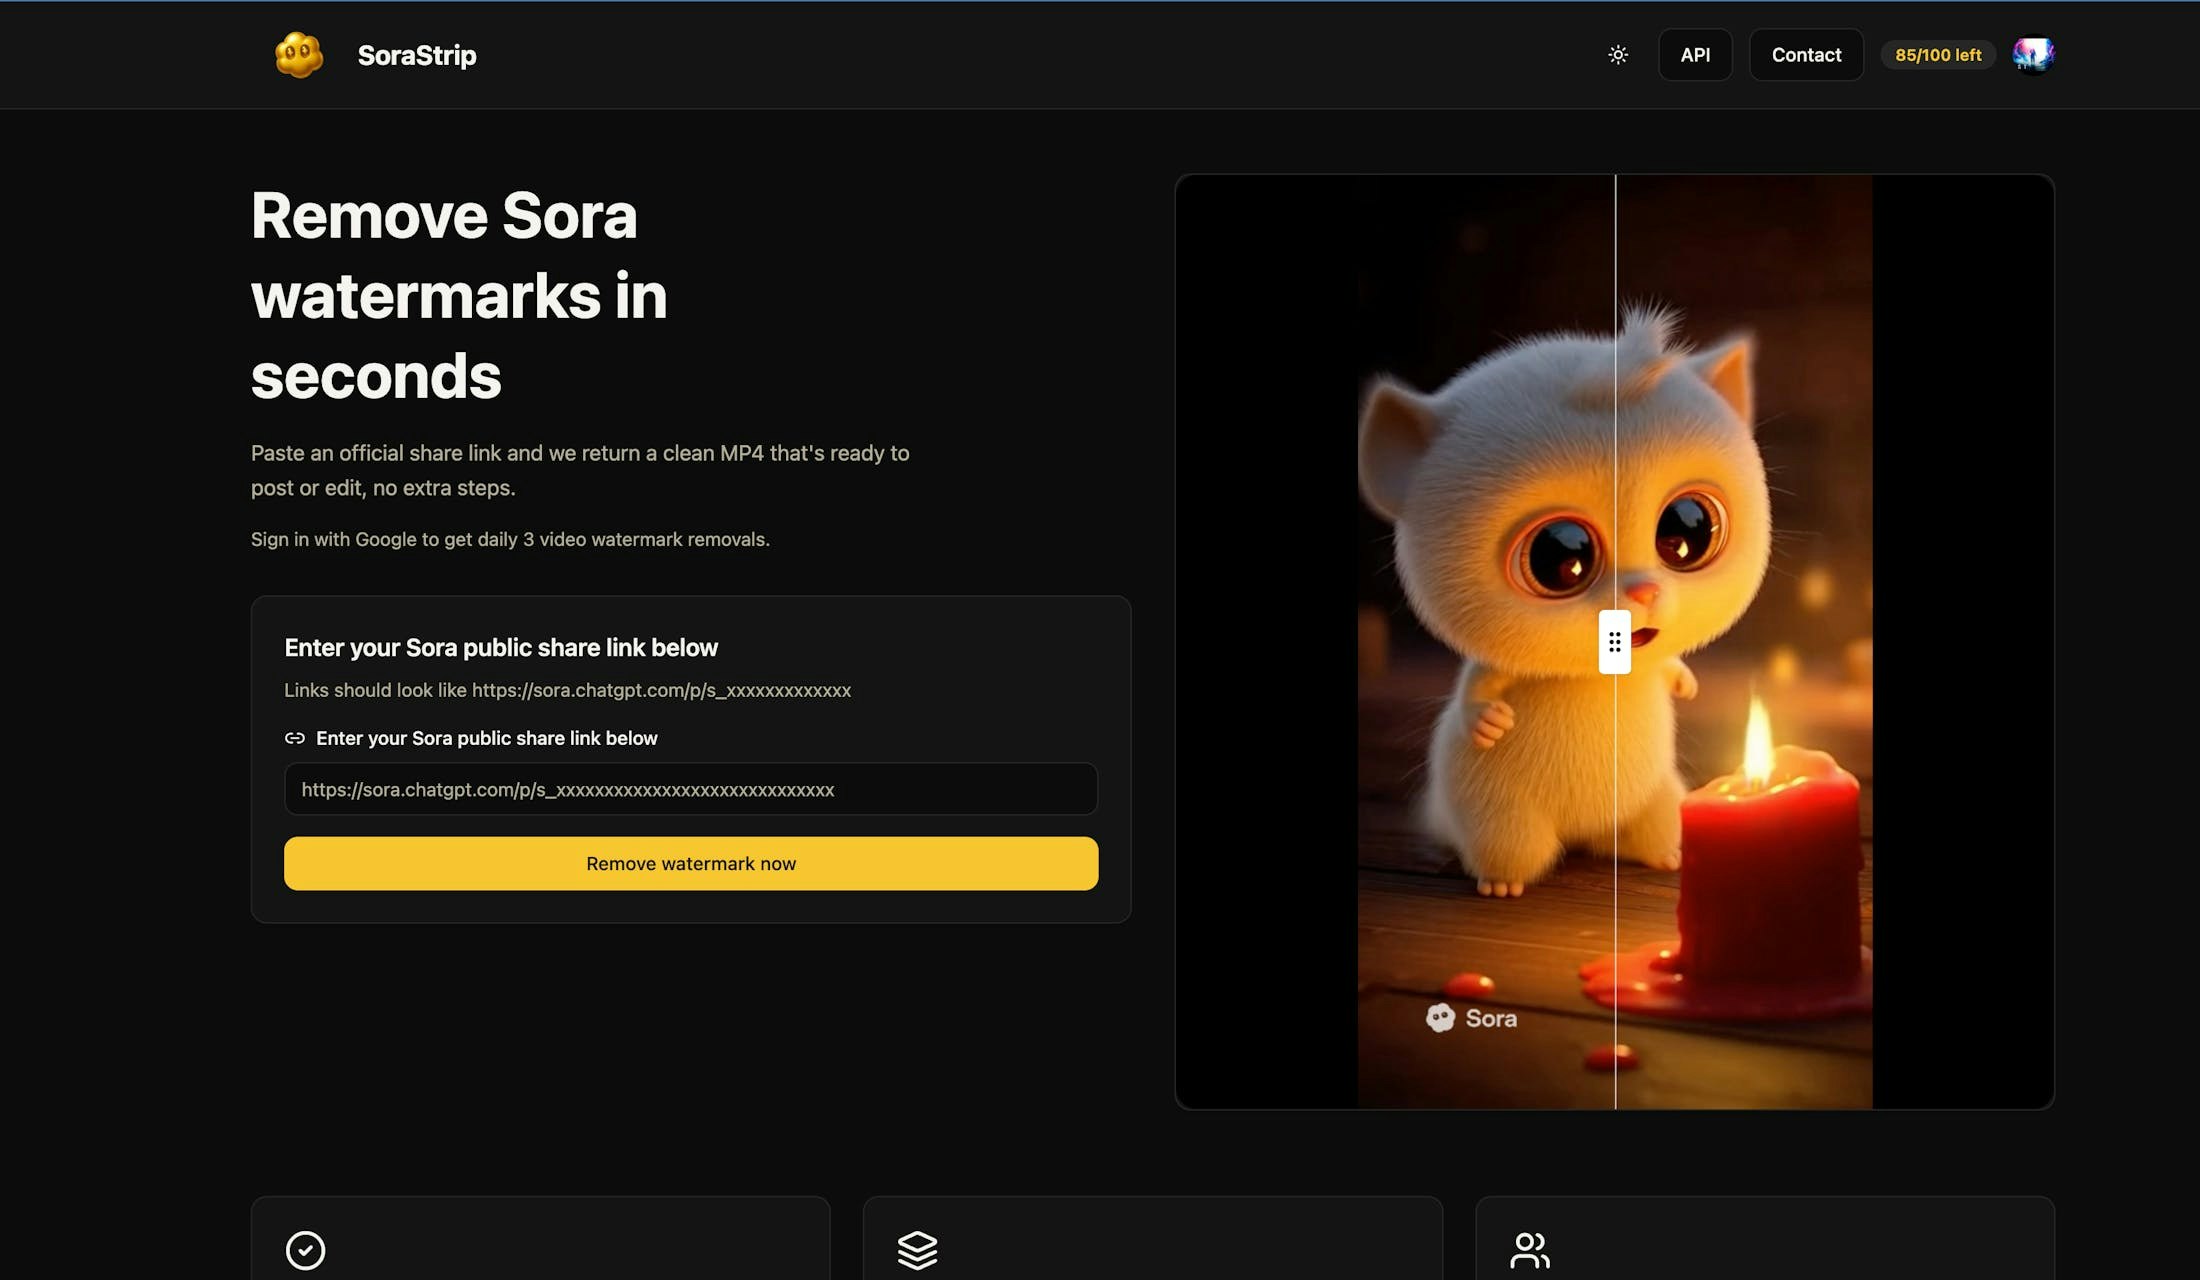The width and height of the screenshot is (2200, 1280).
Task: Select the layers stack icon in the middle feature card
Action: pyautogui.click(x=918, y=1250)
